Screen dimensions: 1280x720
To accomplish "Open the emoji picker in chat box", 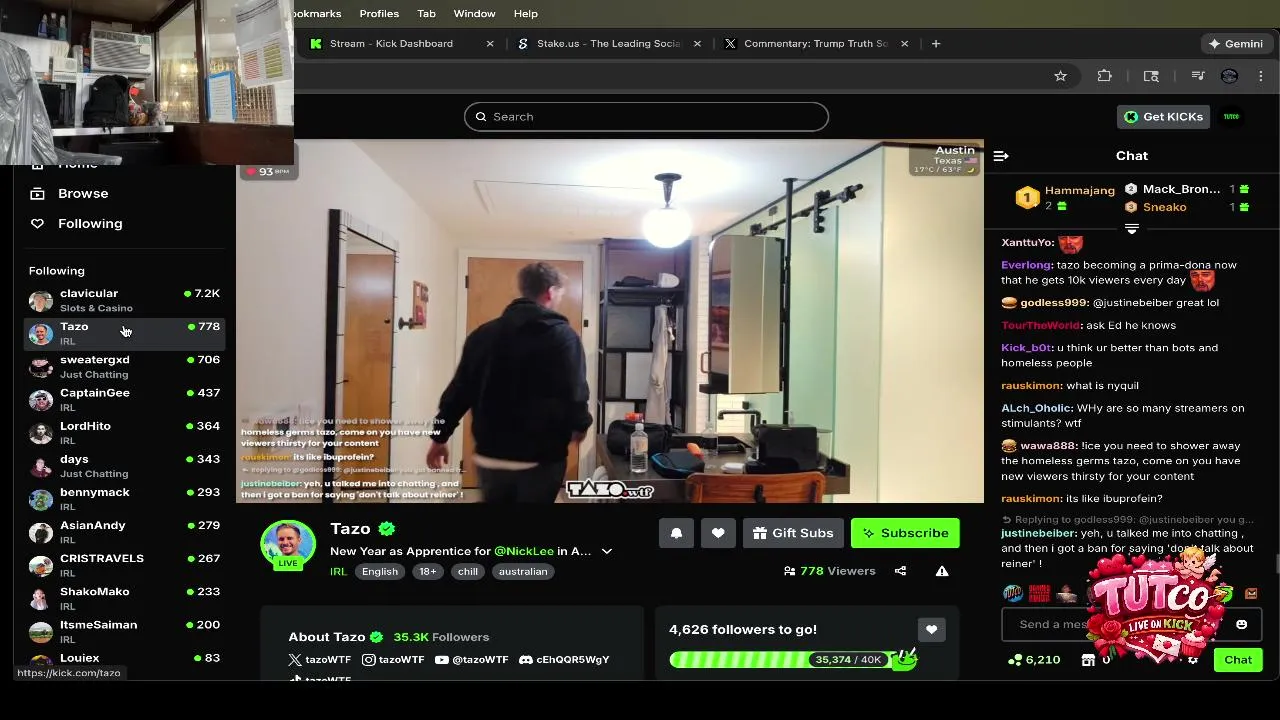I will 1241,624.
